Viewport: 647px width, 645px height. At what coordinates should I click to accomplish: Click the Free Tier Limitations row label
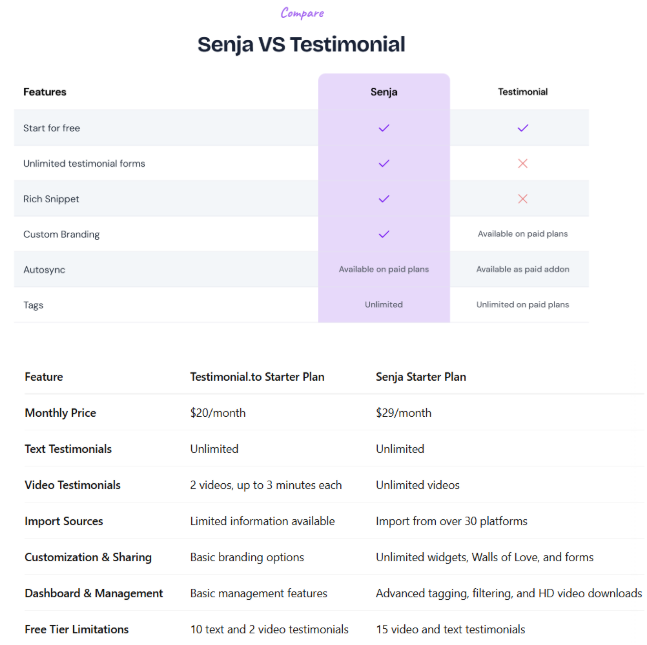coord(77,629)
